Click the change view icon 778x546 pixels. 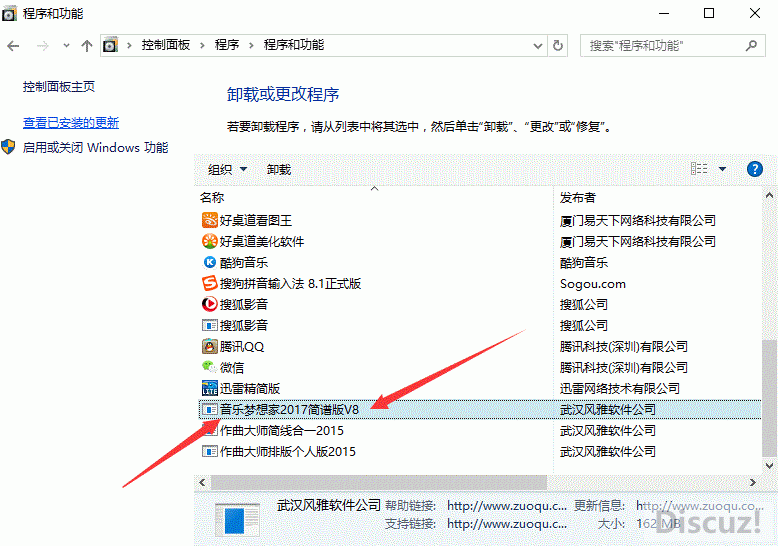point(699,169)
